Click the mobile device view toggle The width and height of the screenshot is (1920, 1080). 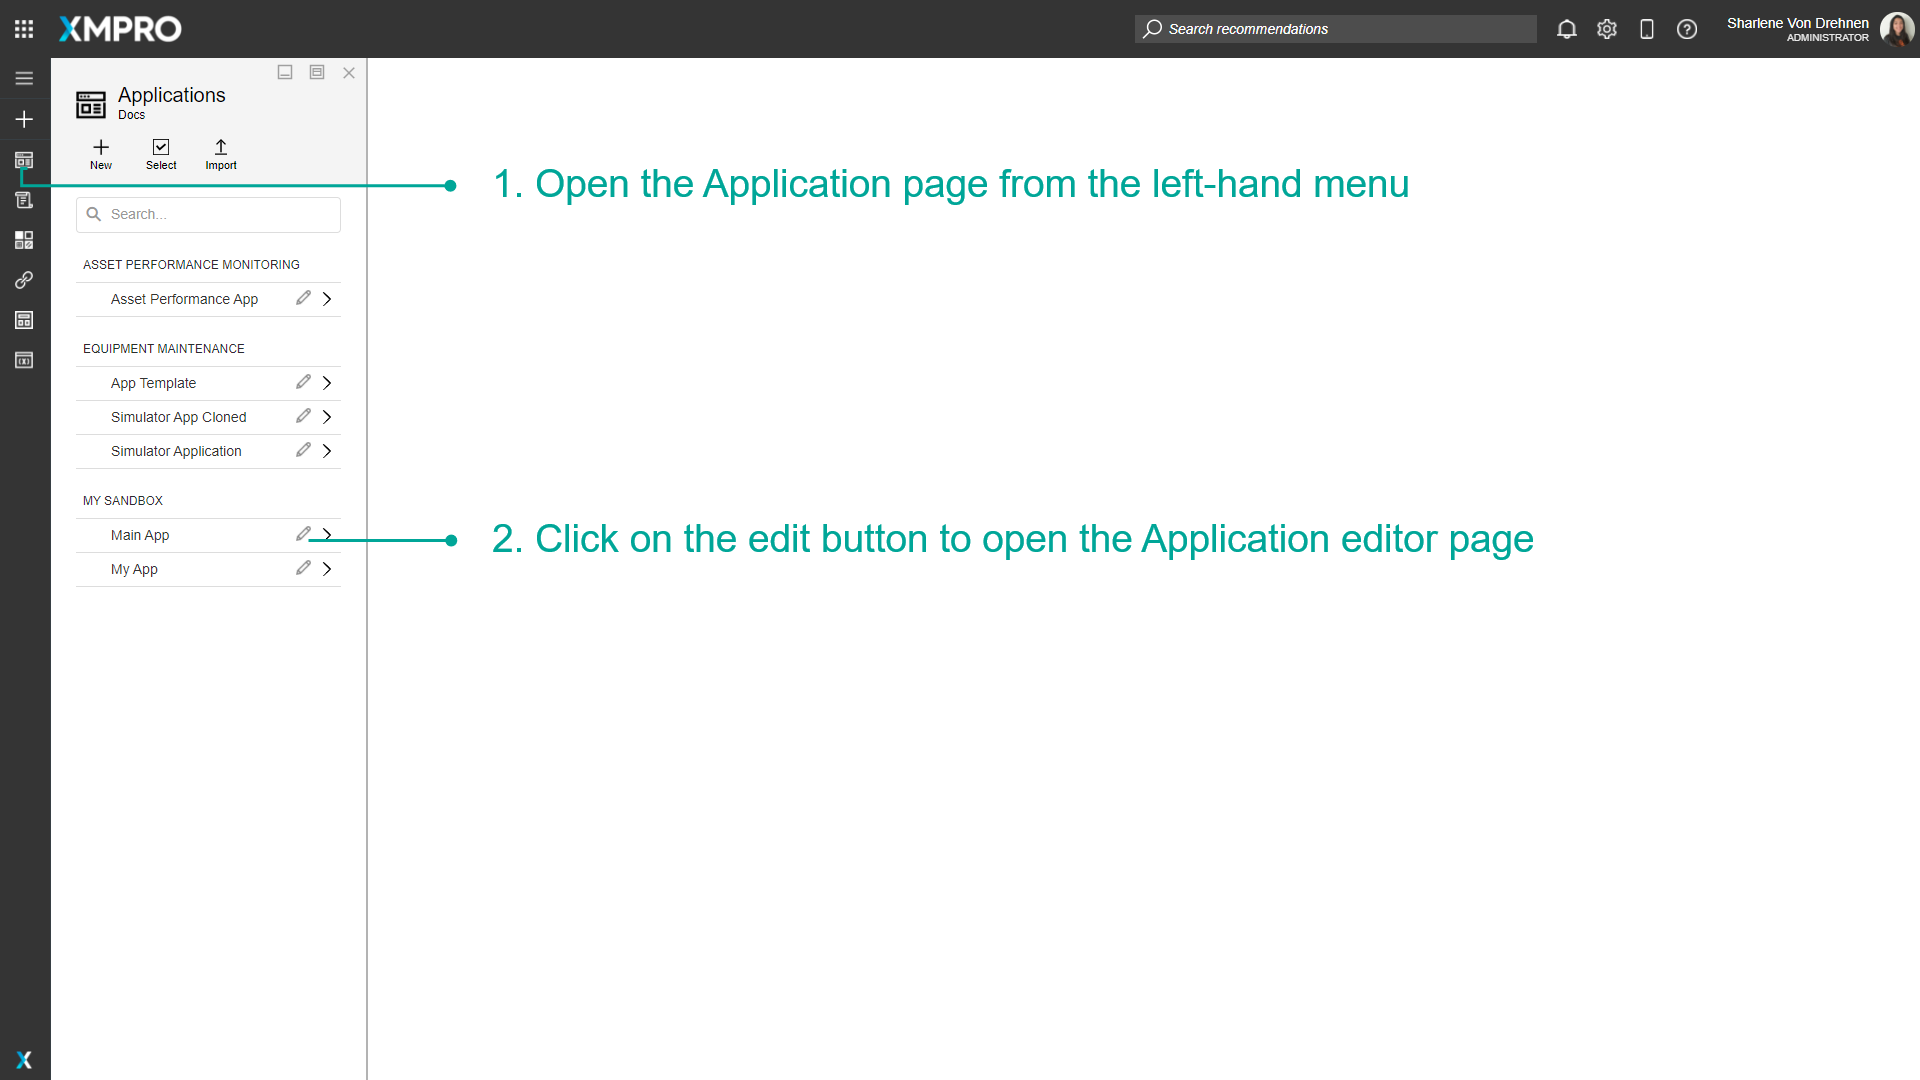1647,29
